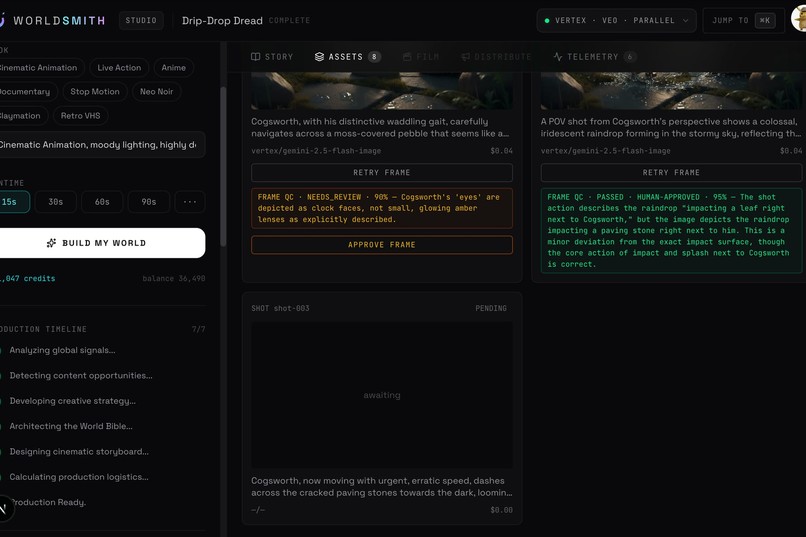The height and width of the screenshot is (537, 806).
Task: Select the Live Action style chip
Action: pos(119,67)
